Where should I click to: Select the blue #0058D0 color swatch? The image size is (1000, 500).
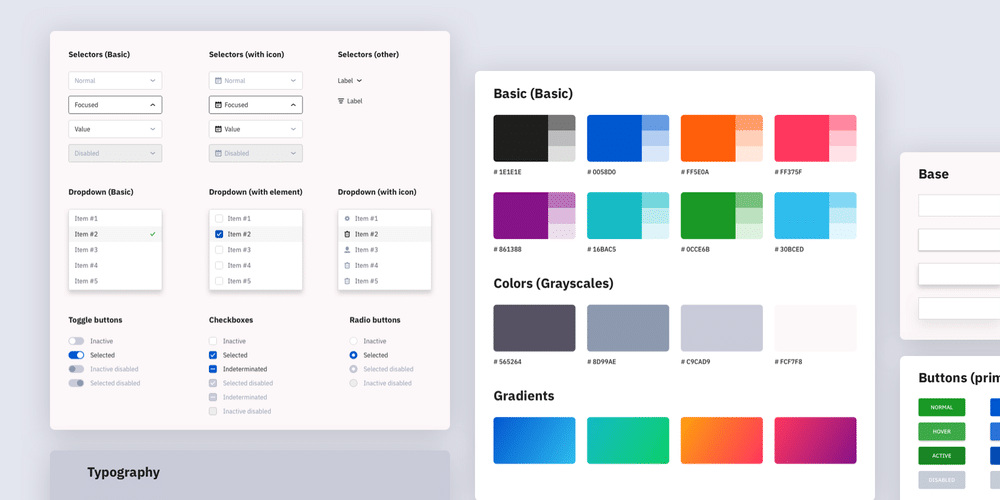(x=614, y=138)
